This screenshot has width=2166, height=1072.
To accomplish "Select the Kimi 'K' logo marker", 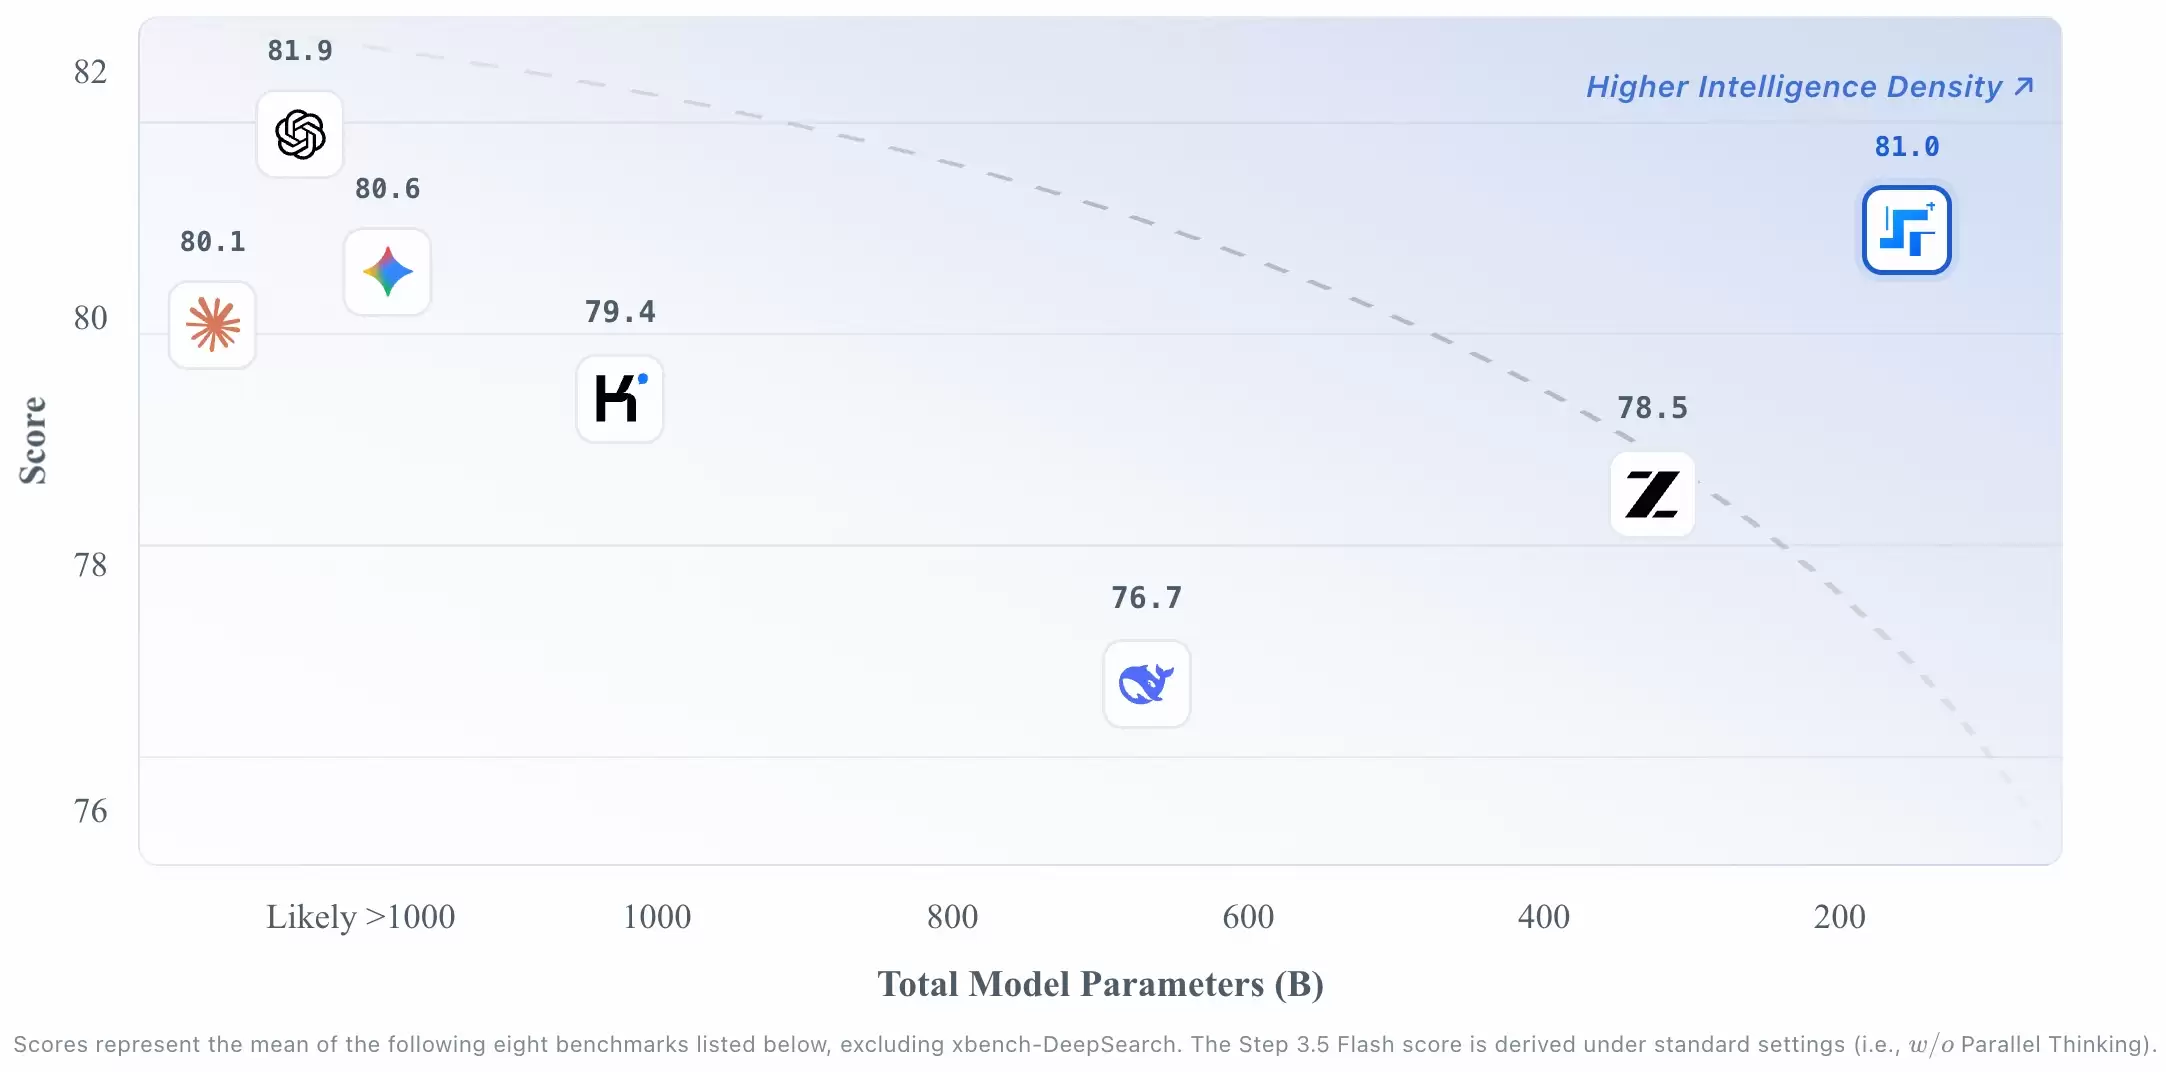I will coord(620,399).
